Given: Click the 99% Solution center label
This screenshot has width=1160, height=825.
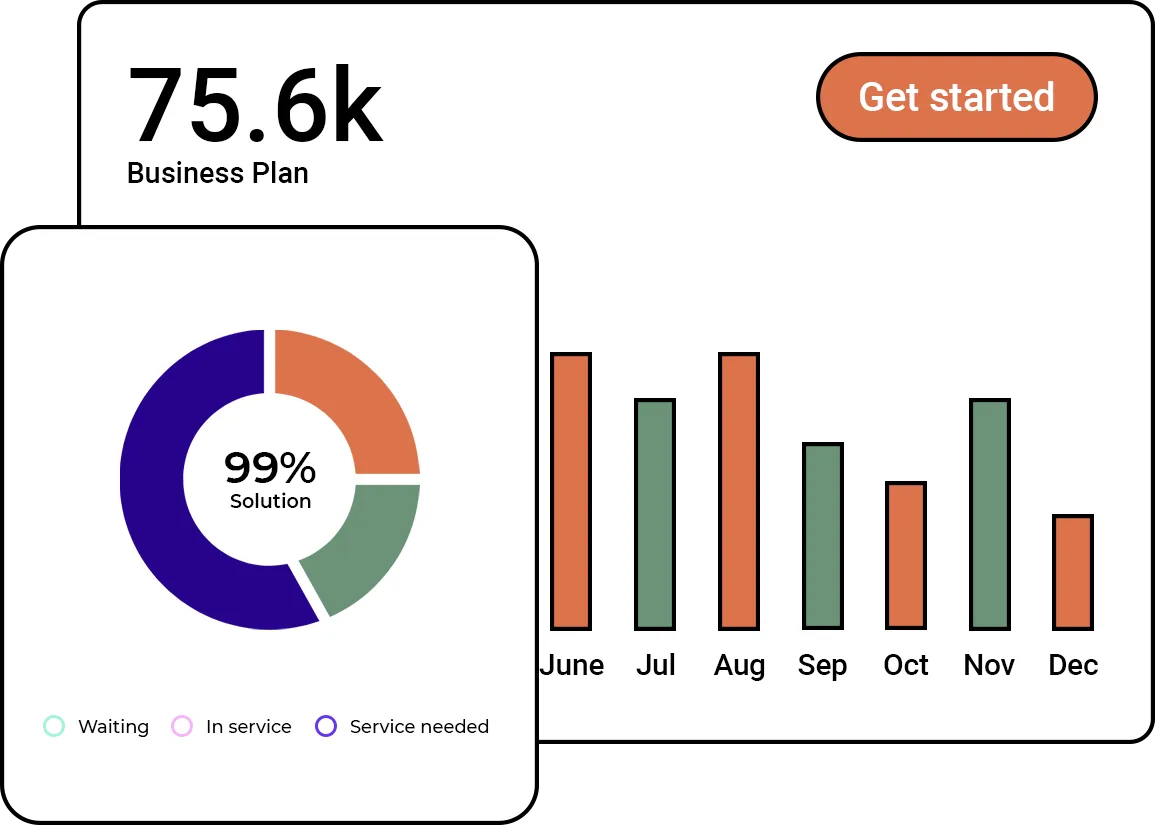Looking at the screenshot, I should pos(270,479).
